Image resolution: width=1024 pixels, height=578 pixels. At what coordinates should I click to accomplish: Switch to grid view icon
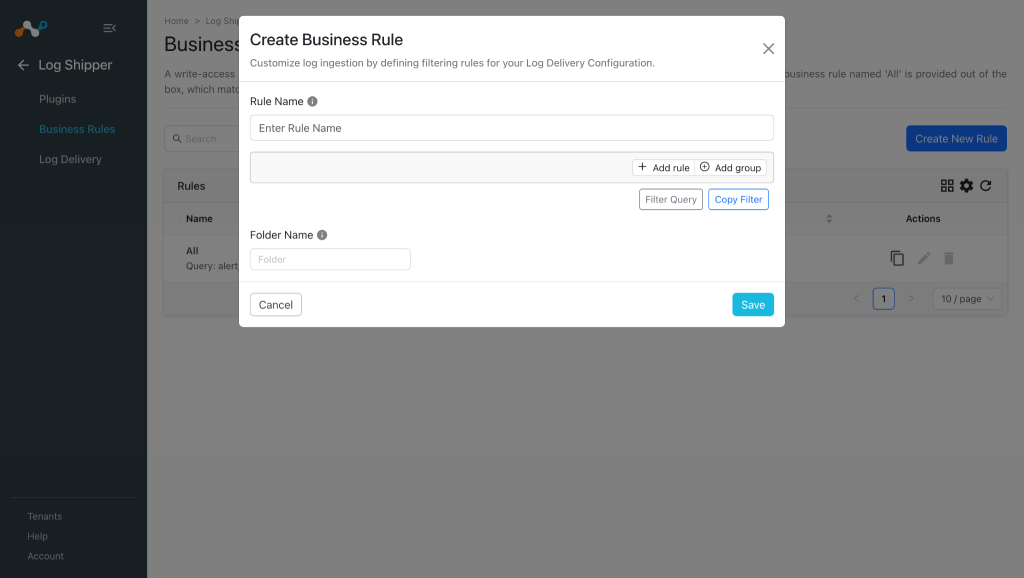click(947, 186)
